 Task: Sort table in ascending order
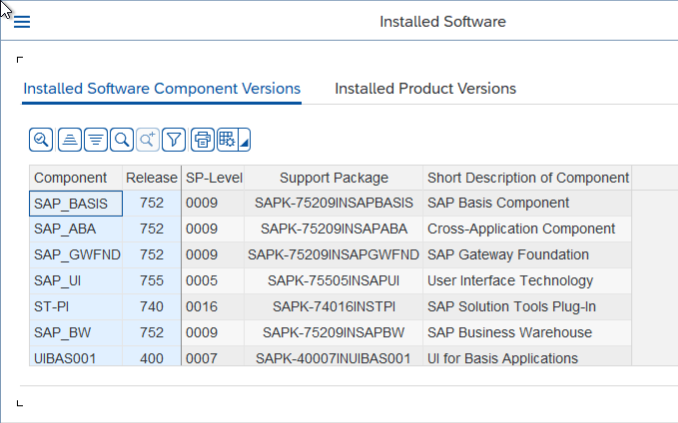70,140
